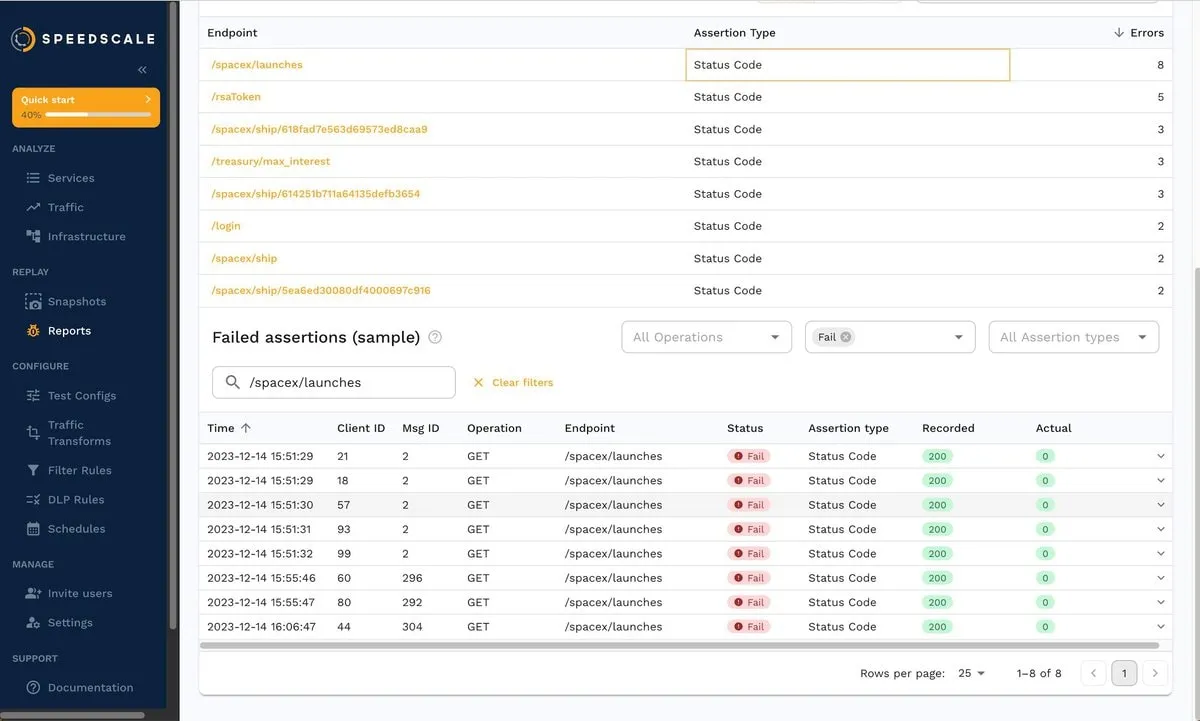Open the /rsaToken endpoint details
The image size is (1200, 721).
click(x=235, y=96)
